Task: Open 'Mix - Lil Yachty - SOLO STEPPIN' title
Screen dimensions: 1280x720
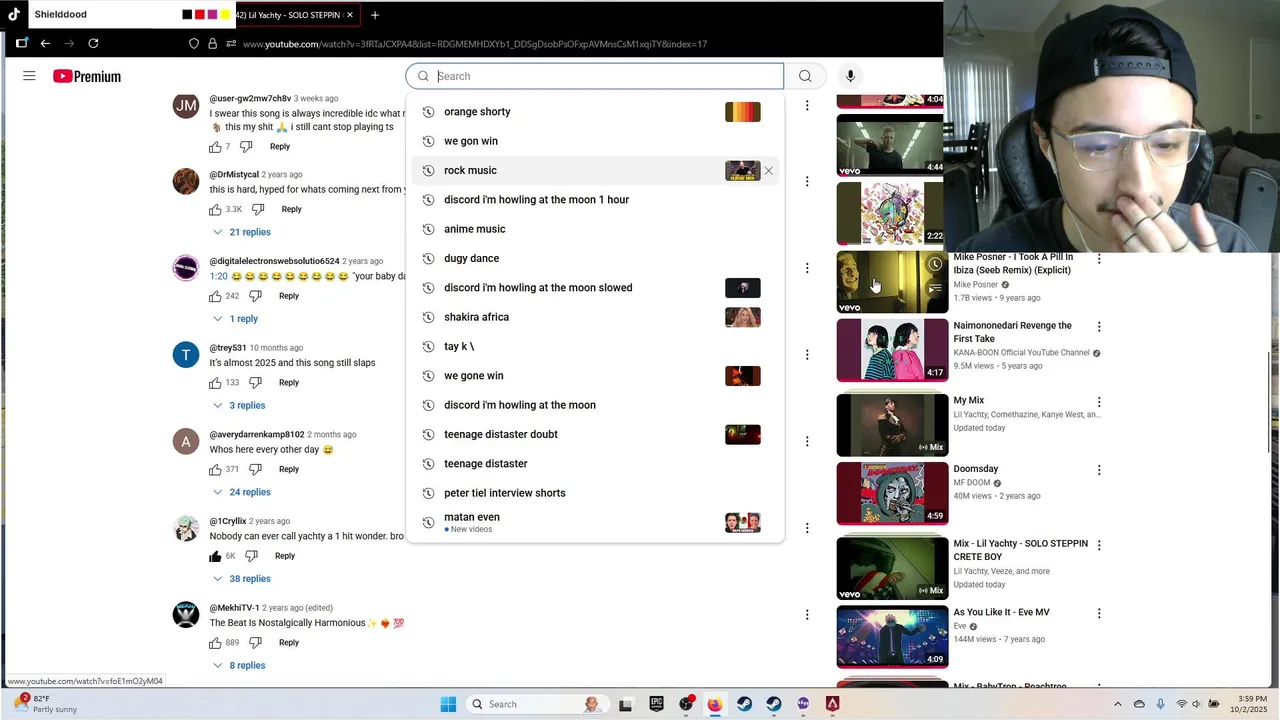Action: click(1020, 550)
